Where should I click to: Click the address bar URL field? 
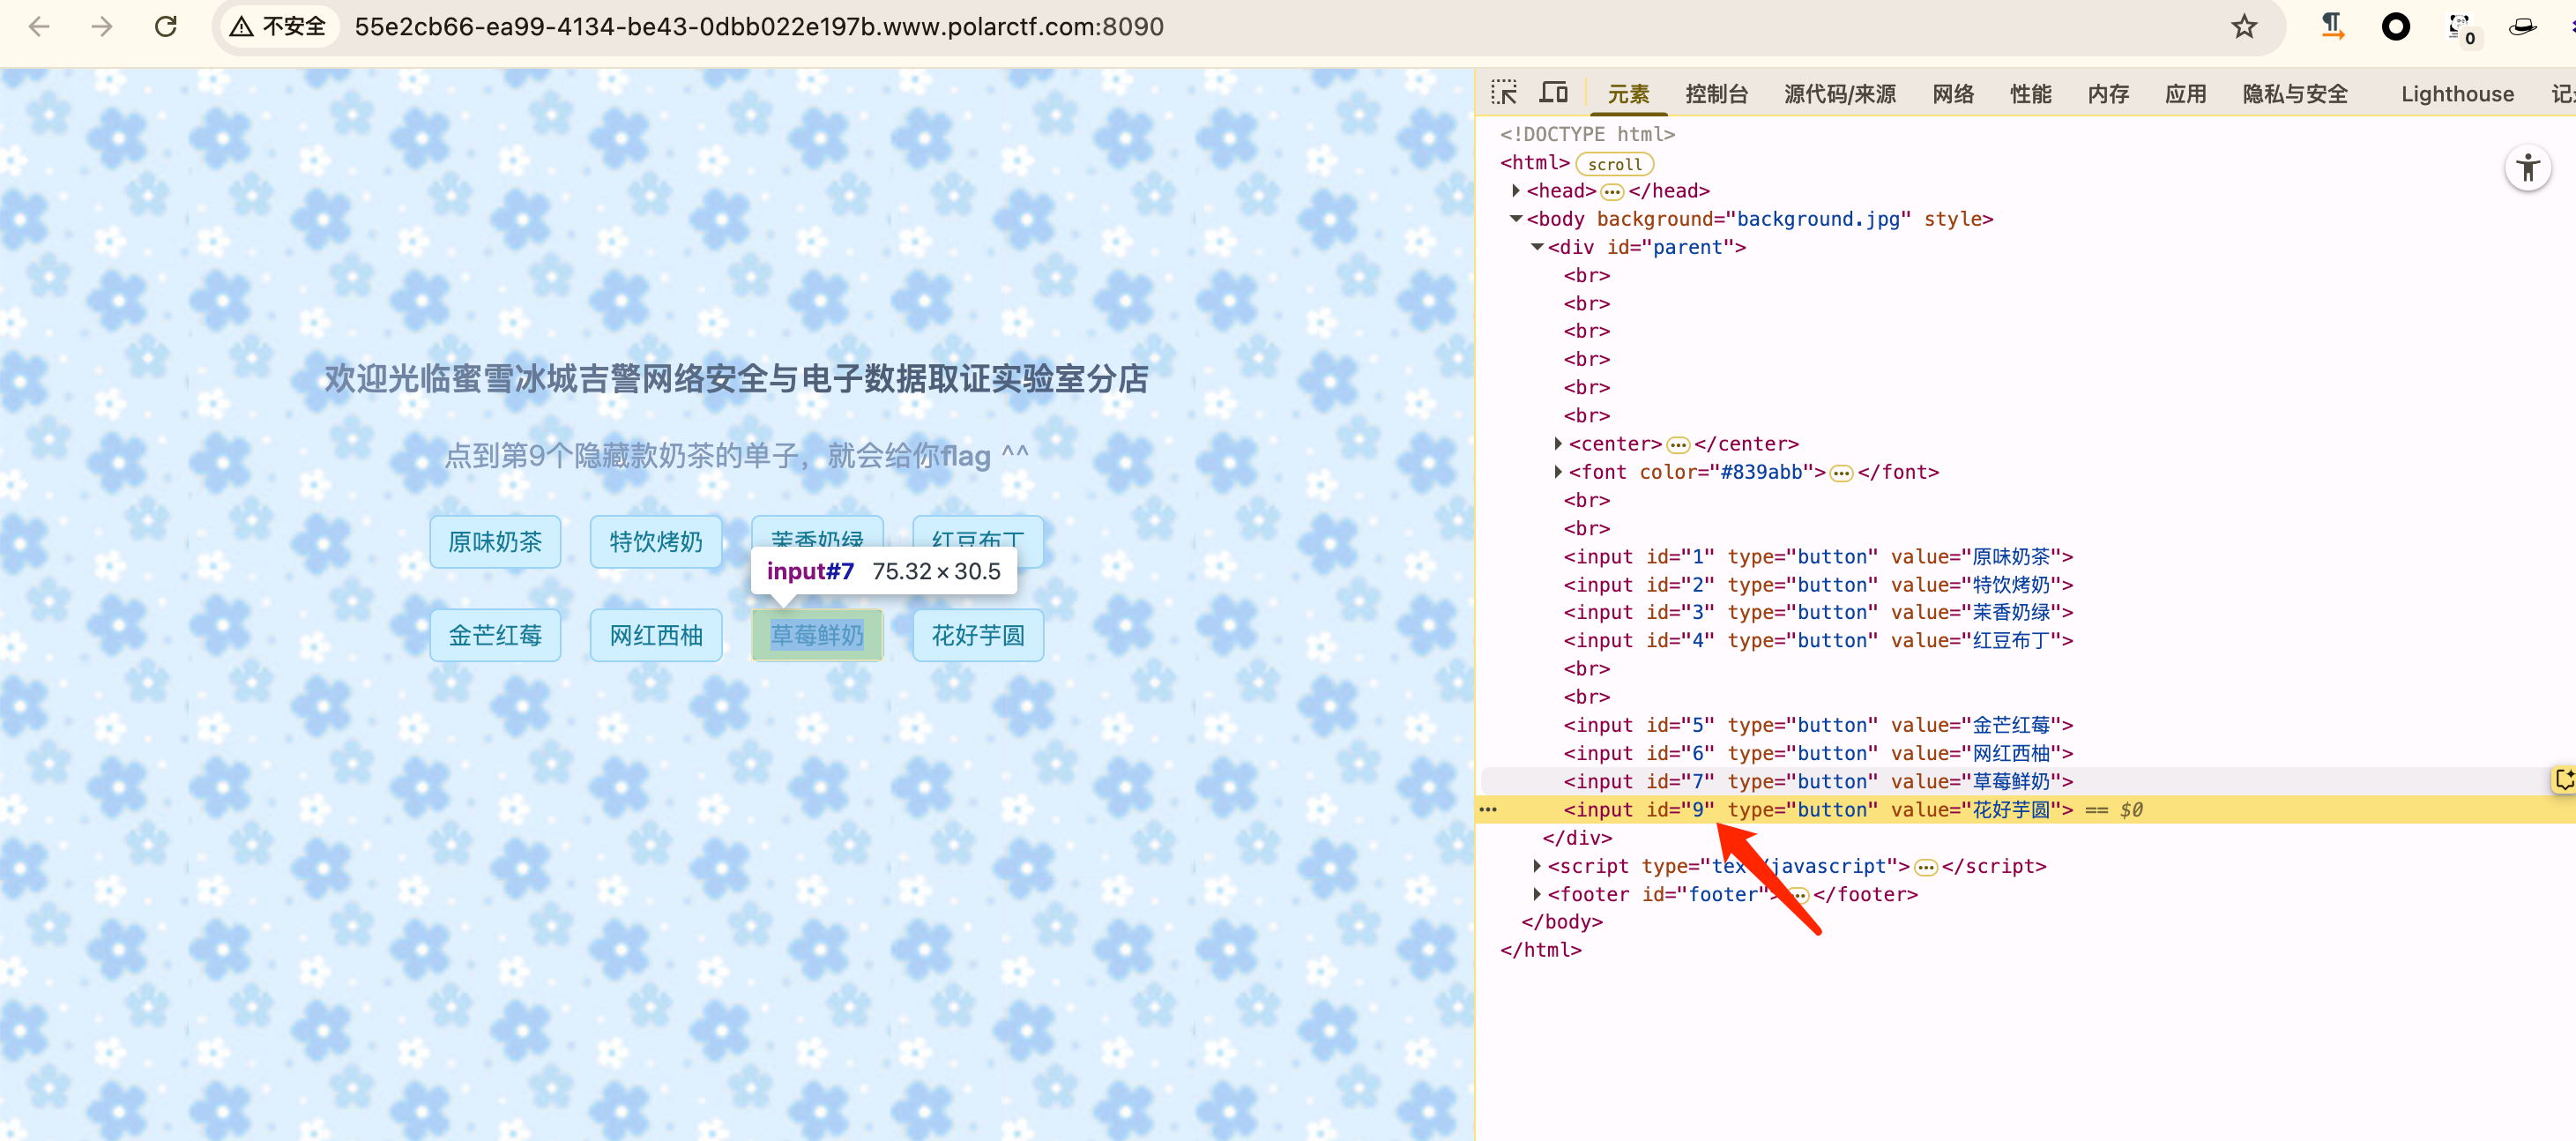pos(758,27)
